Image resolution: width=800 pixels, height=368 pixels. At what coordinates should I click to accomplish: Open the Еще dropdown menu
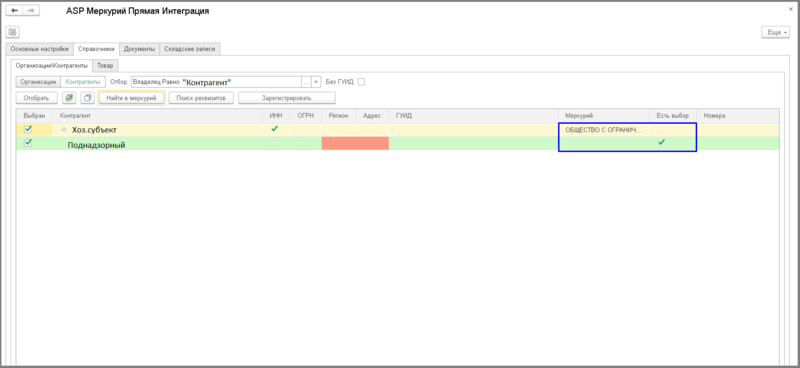[x=775, y=32]
